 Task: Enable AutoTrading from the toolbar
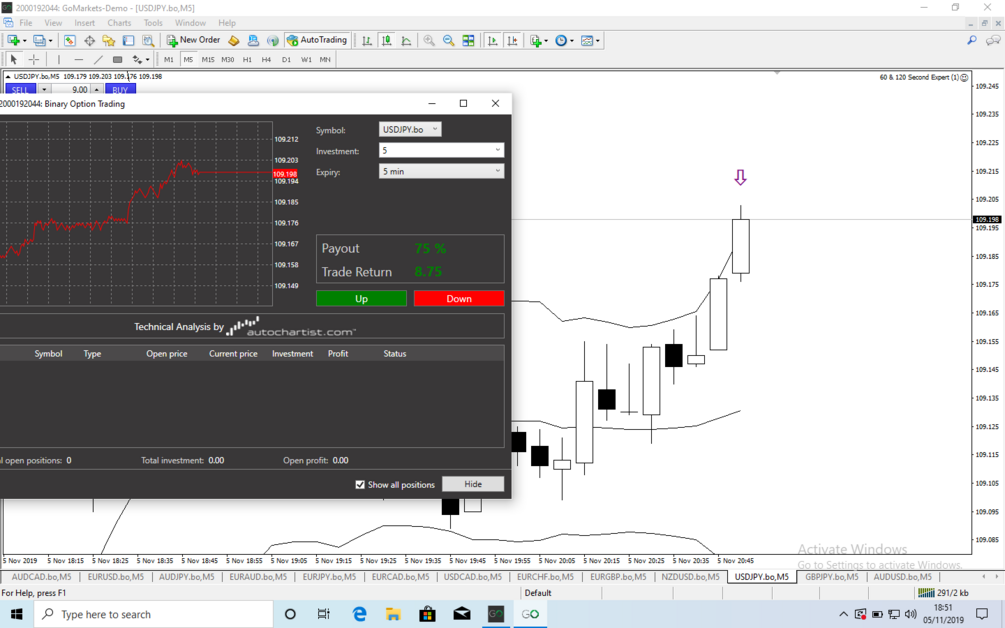317,40
